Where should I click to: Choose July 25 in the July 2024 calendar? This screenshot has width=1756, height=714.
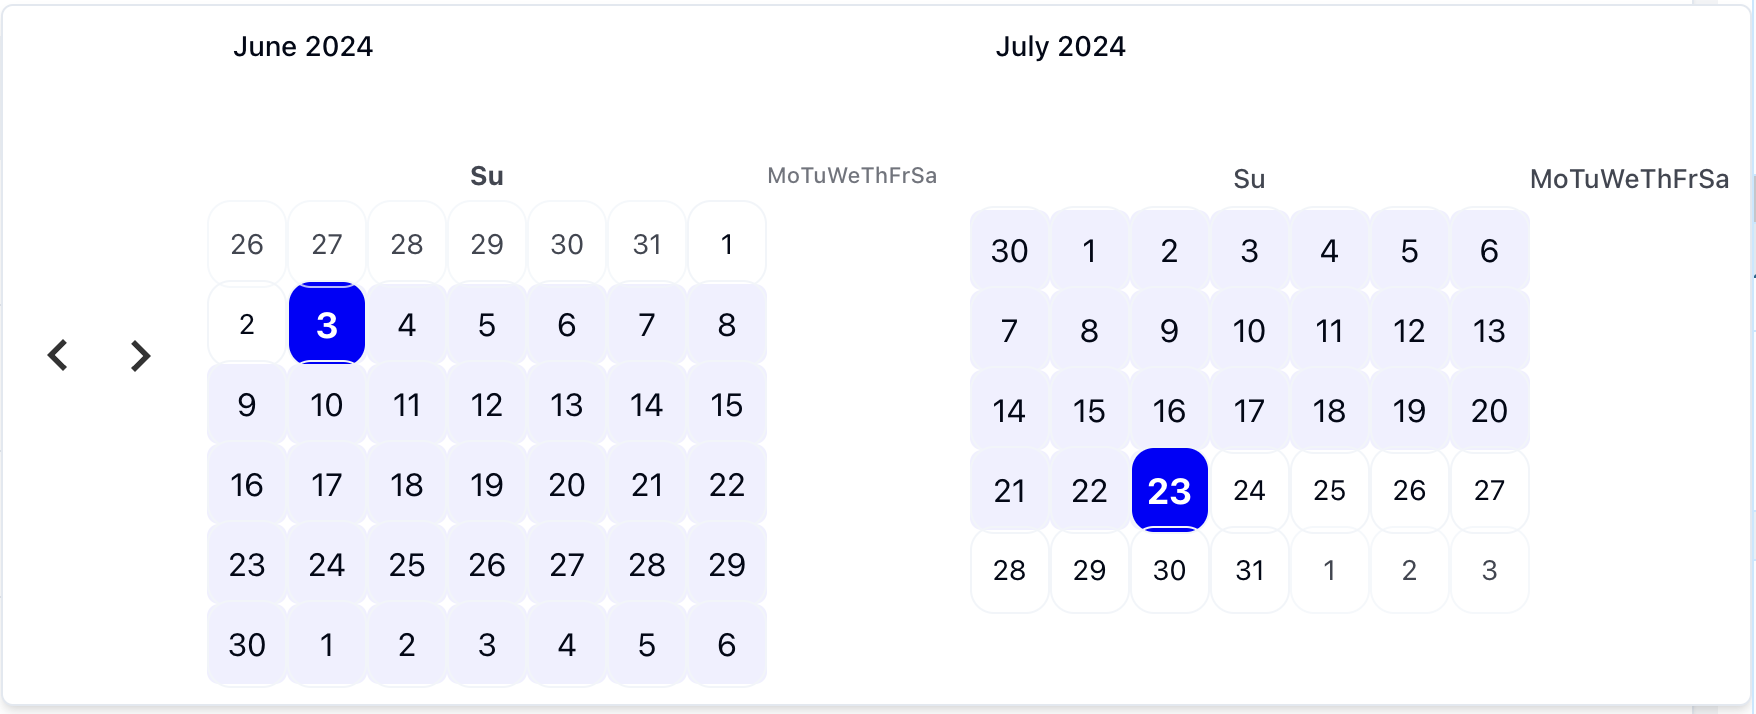[x=1329, y=490]
